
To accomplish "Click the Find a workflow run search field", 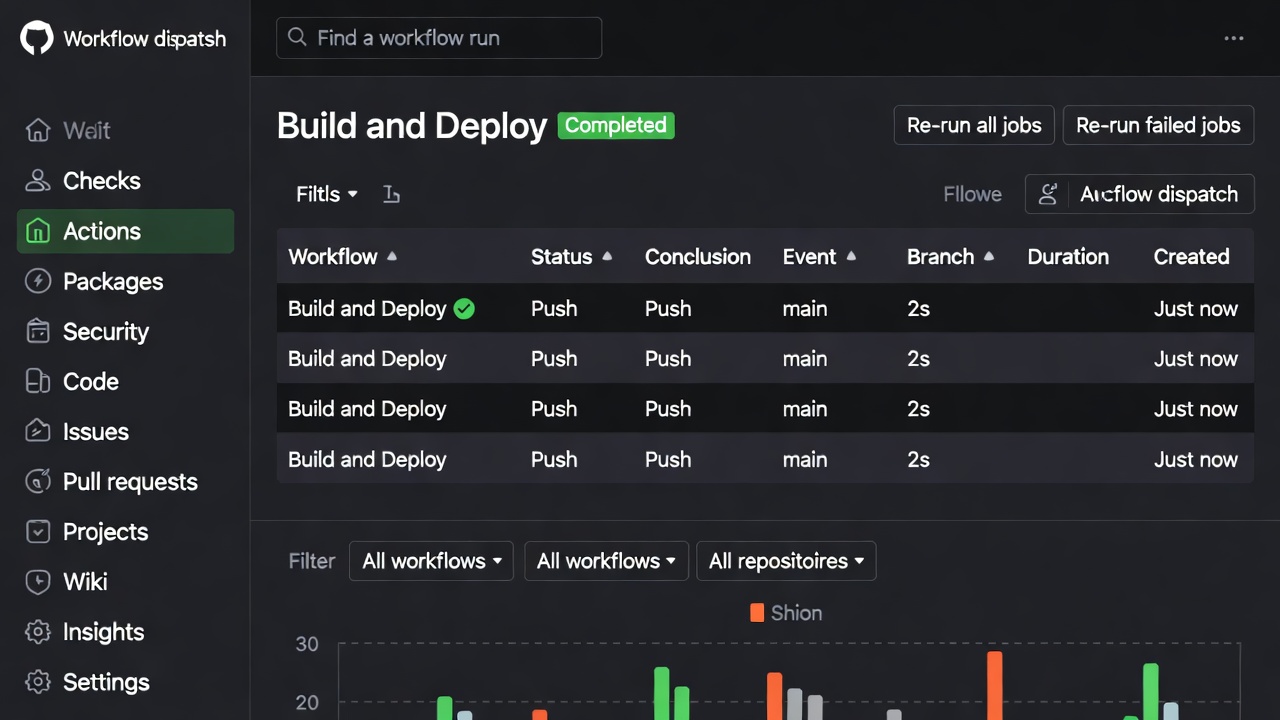I will tap(438, 38).
